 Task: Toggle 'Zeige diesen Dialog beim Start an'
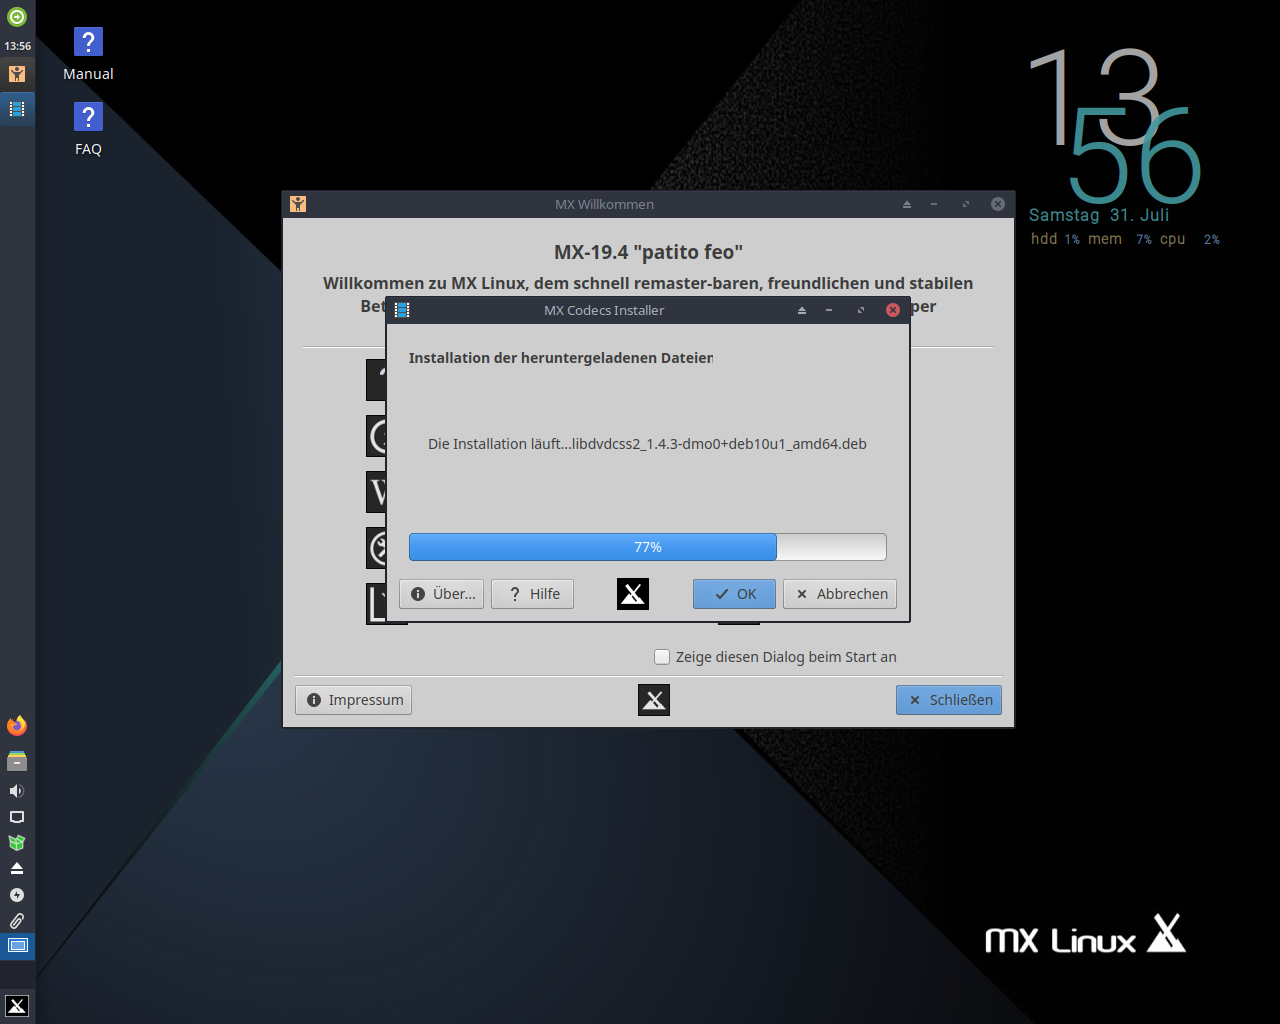(661, 657)
